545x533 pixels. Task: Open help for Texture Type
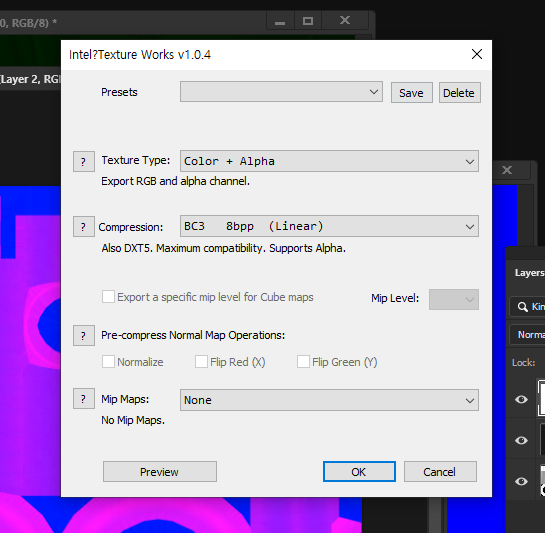[x=83, y=162]
